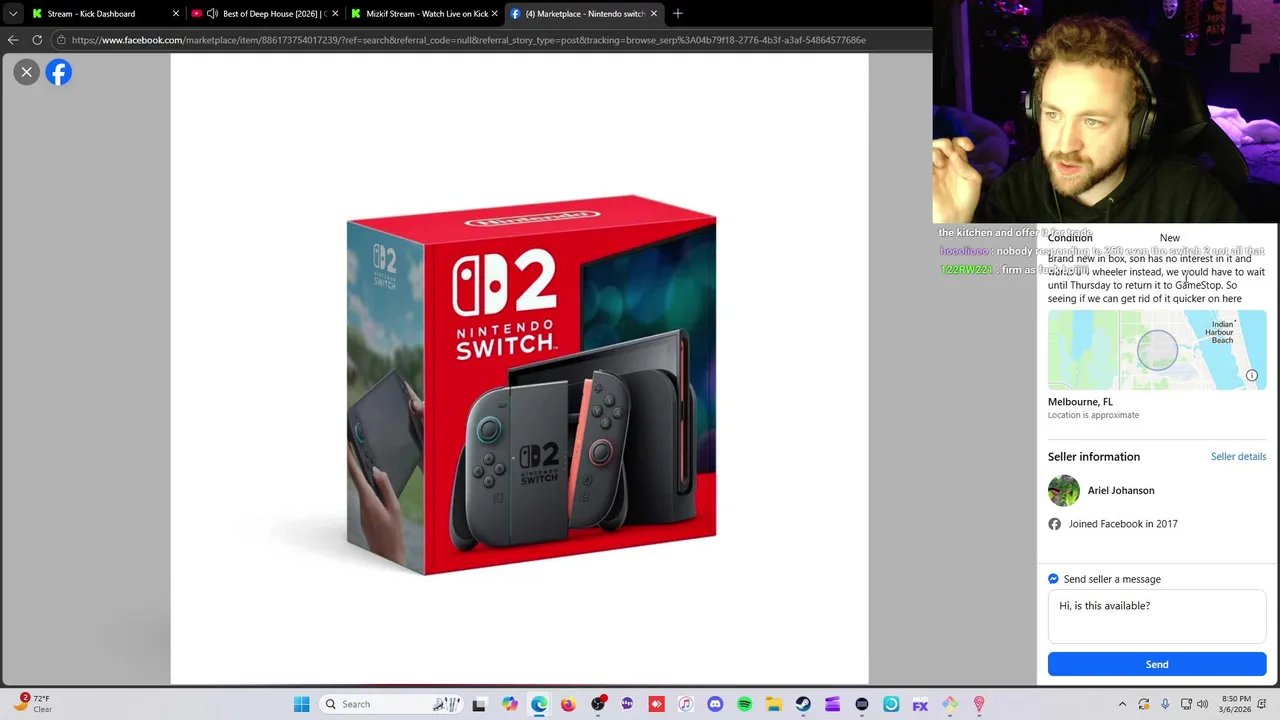Click 'Joined Facebook in 2017' text
The width and height of the screenshot is (1280, 720).
(x=1123, y=524)
